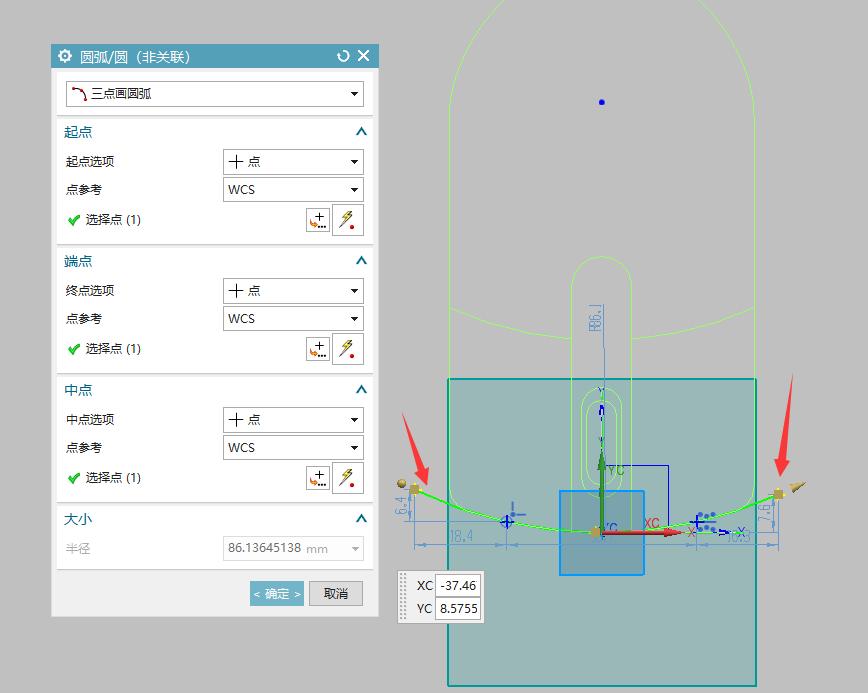Screen dimensions: 868x693
Task: Open the dialog settings gear icon
Action: click(65, 56)
